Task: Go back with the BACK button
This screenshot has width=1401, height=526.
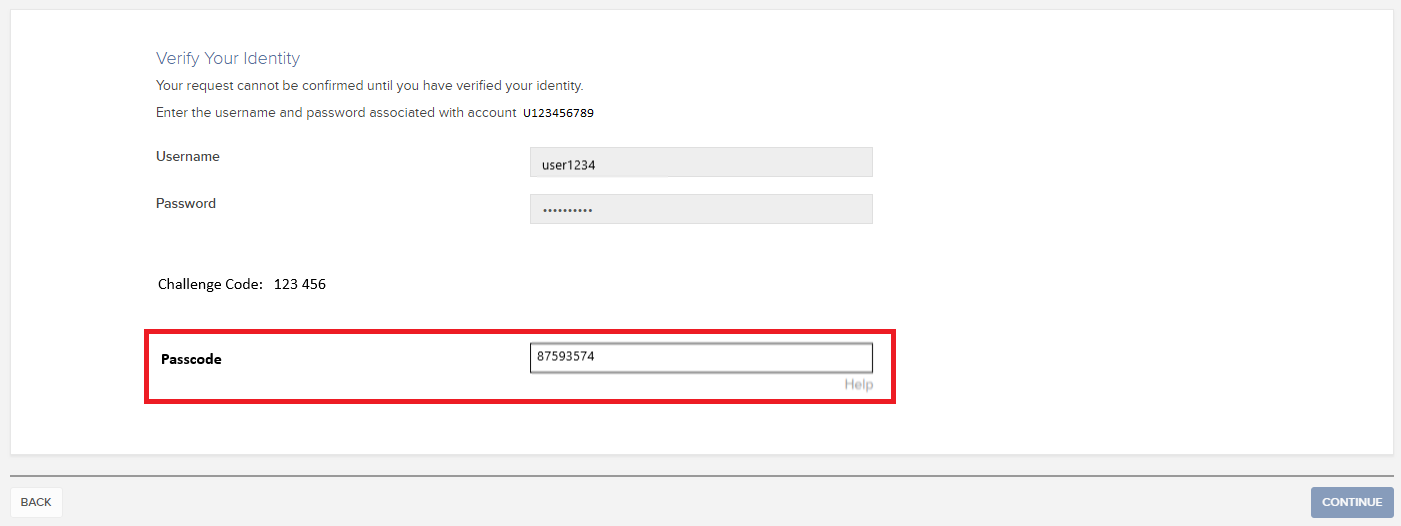Action: click(36, 502)
